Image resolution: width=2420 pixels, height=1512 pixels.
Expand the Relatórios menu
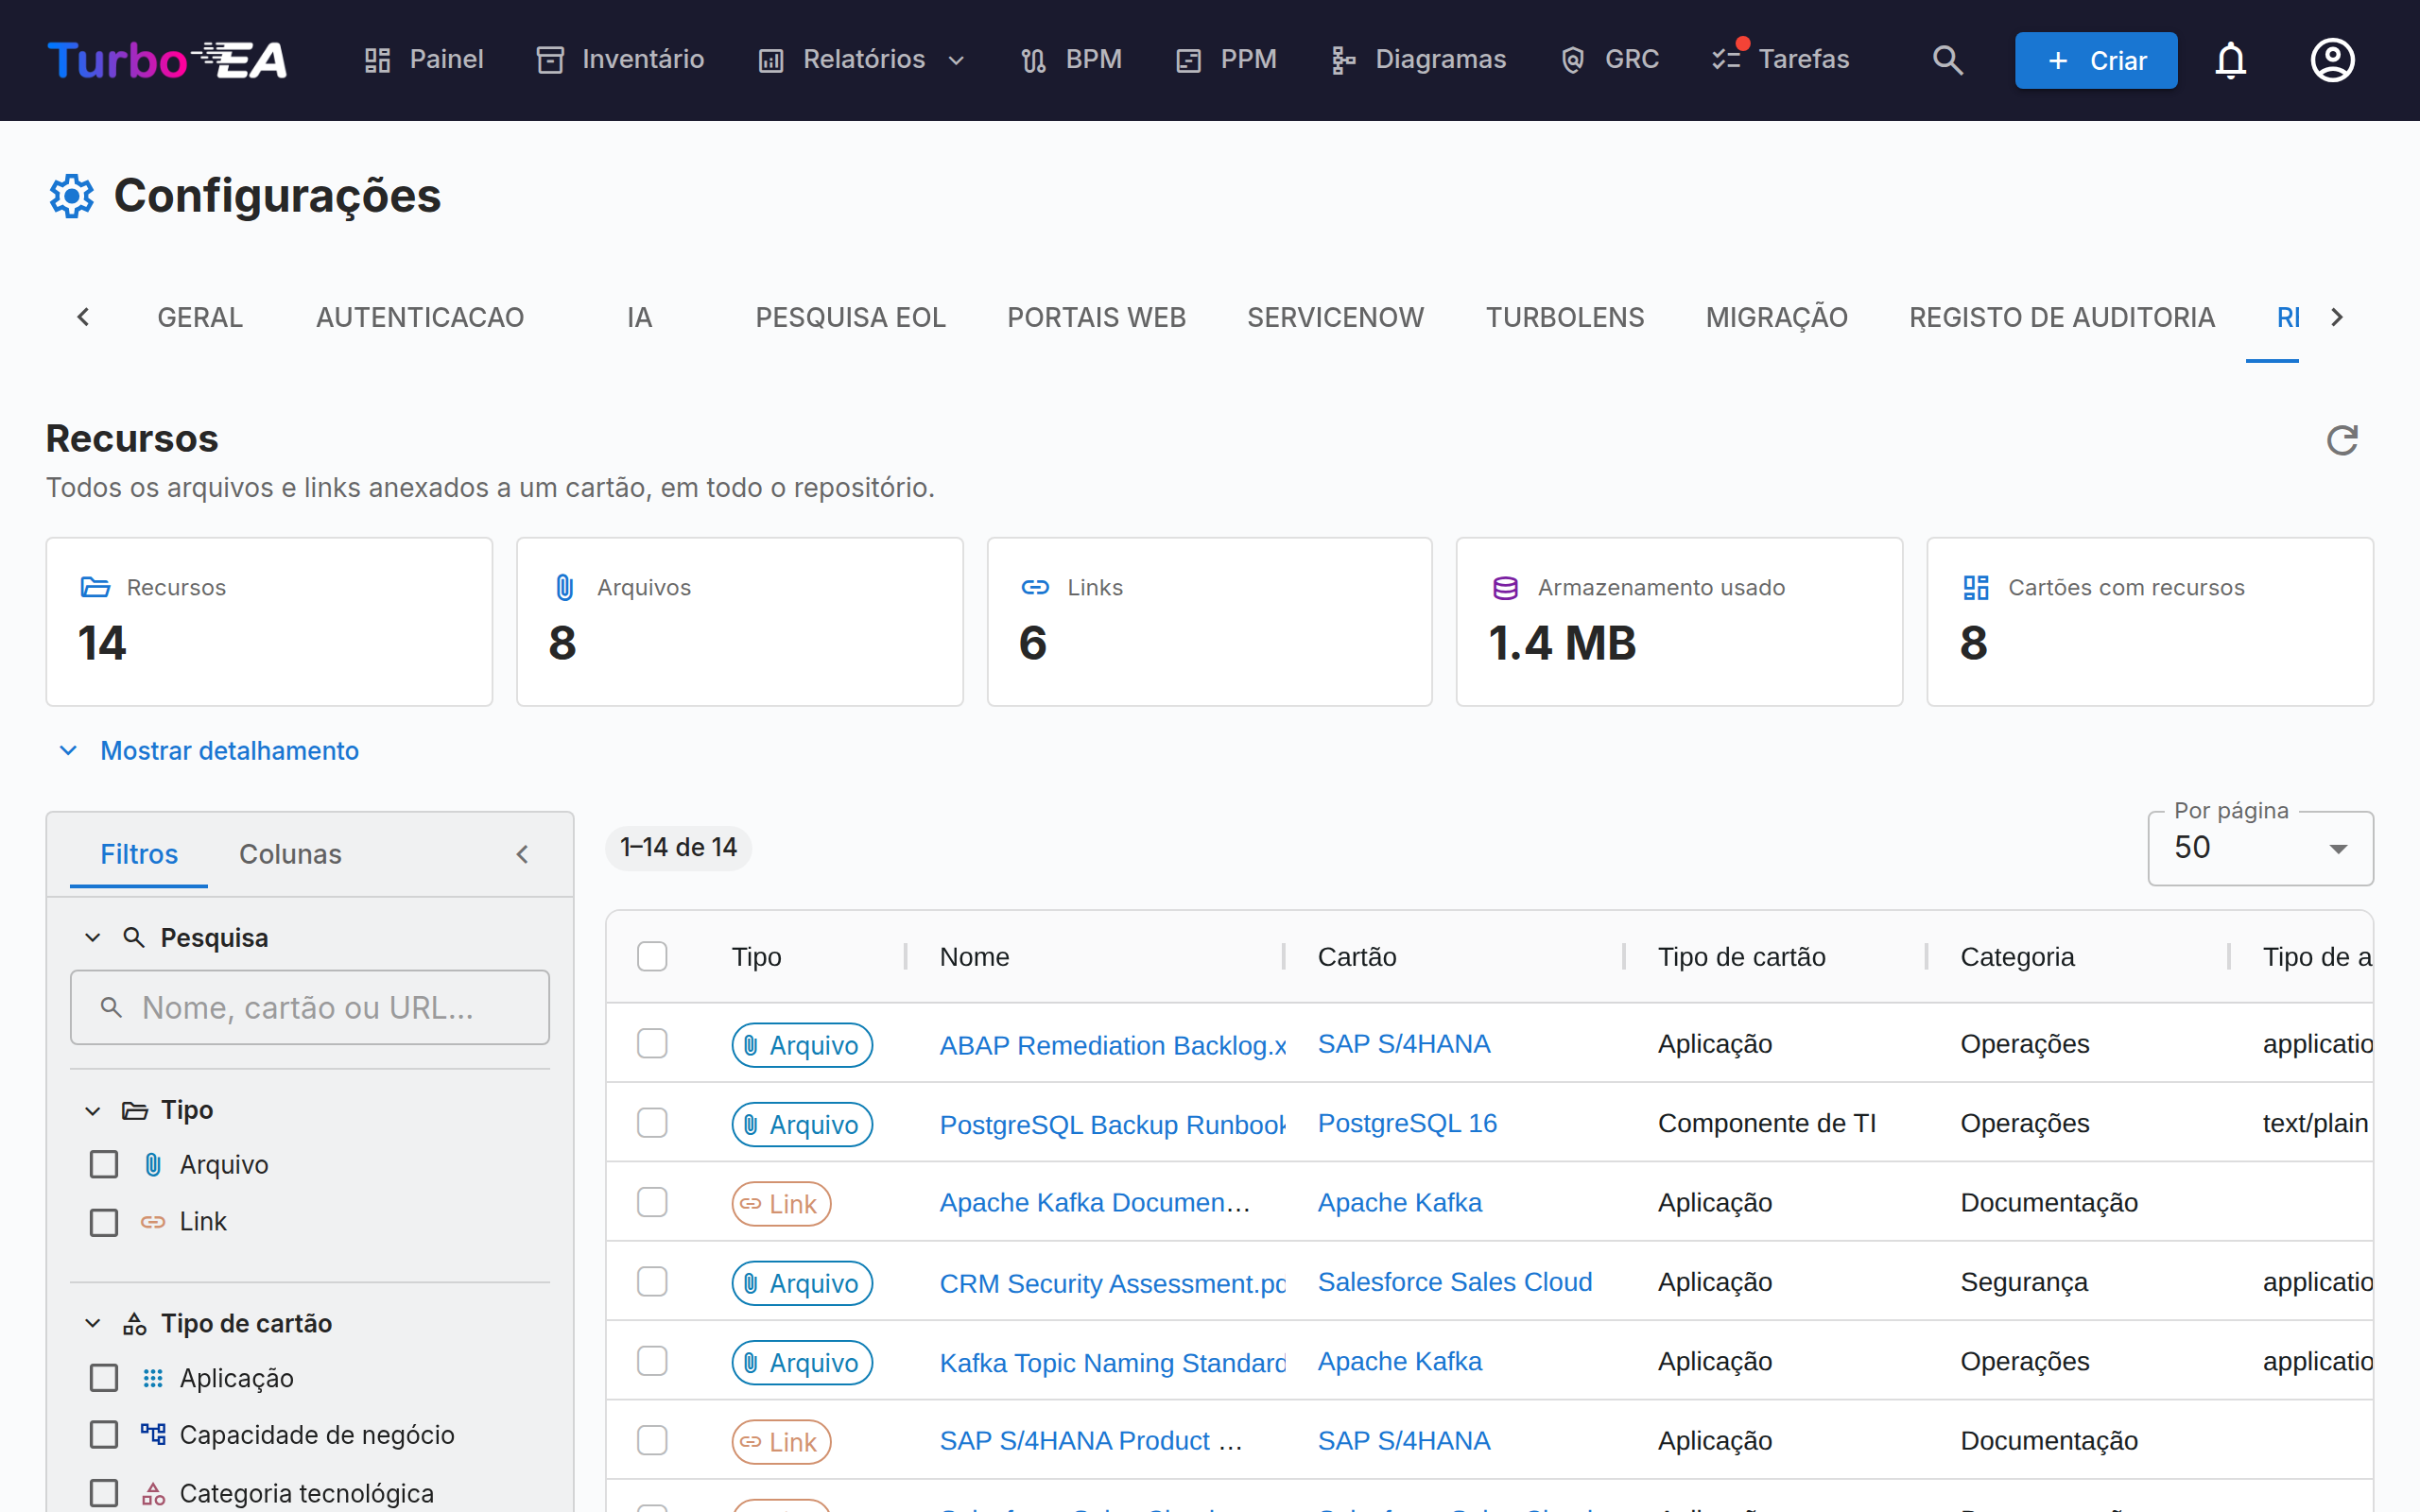pyautogui.click(x=862, y=60)
